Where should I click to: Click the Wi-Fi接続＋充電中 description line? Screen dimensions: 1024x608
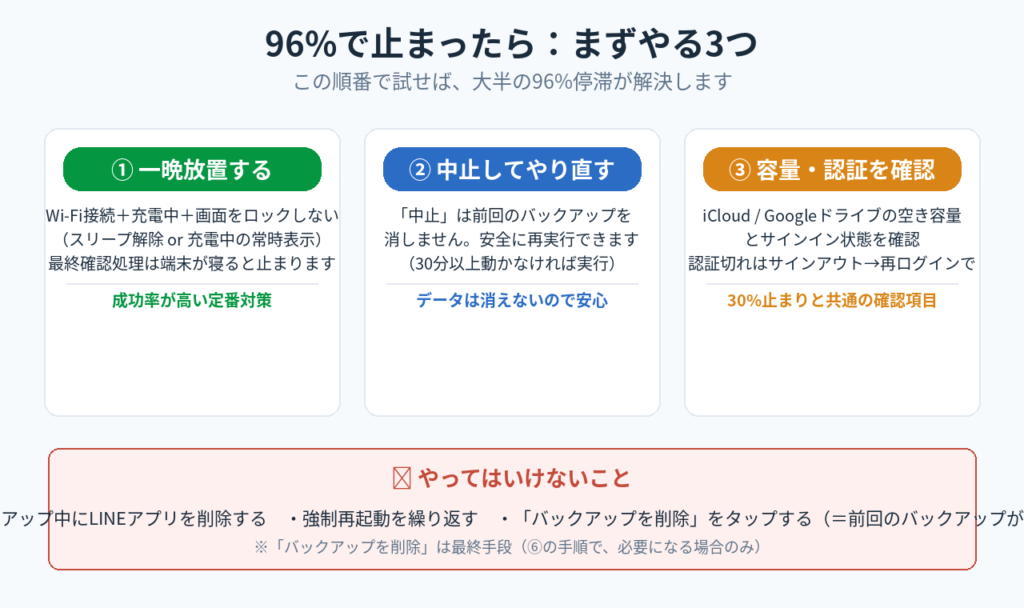click(x=192, y=216)
